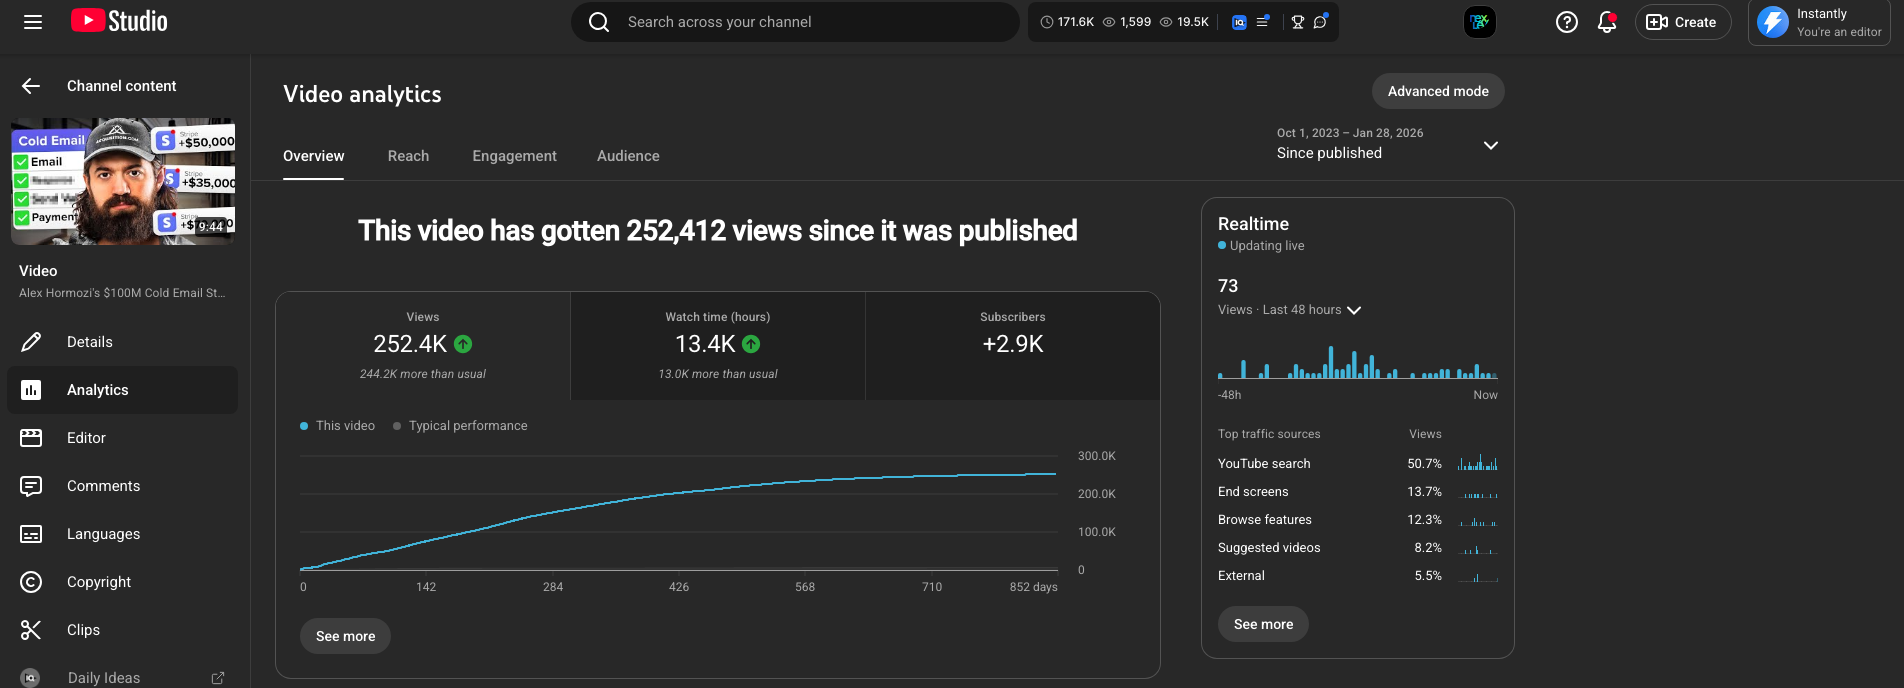1904x688 pixels.
Task: Expand the Last 48 hours views dropdown
Action: pyautogui.click(x=1354, y=310)
